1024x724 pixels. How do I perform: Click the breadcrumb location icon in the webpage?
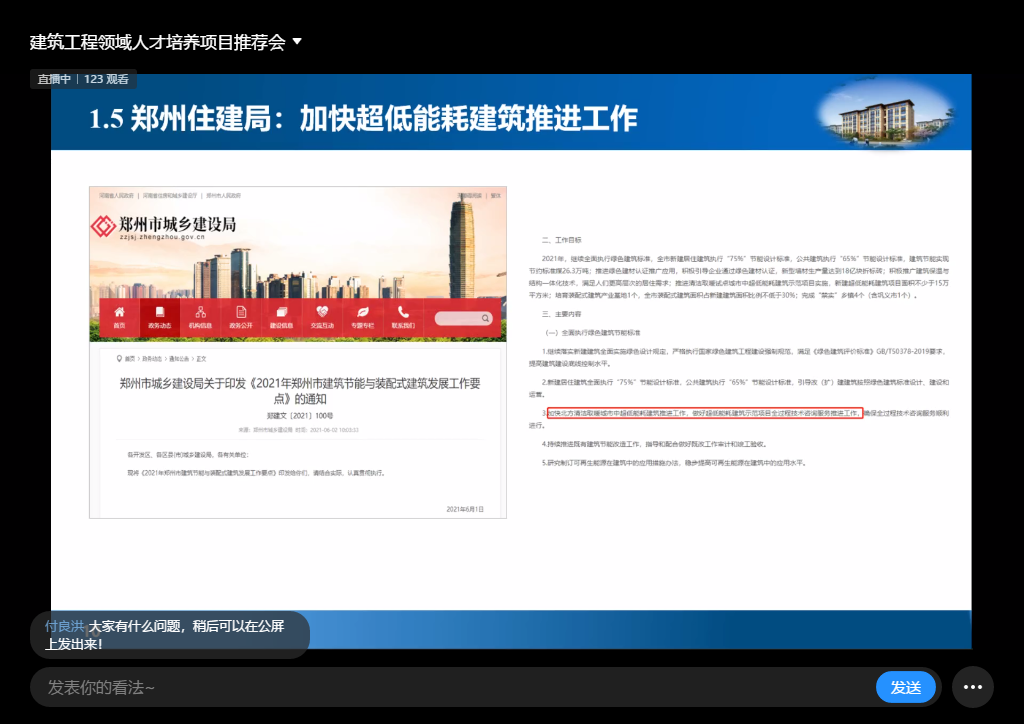(119, 358)
